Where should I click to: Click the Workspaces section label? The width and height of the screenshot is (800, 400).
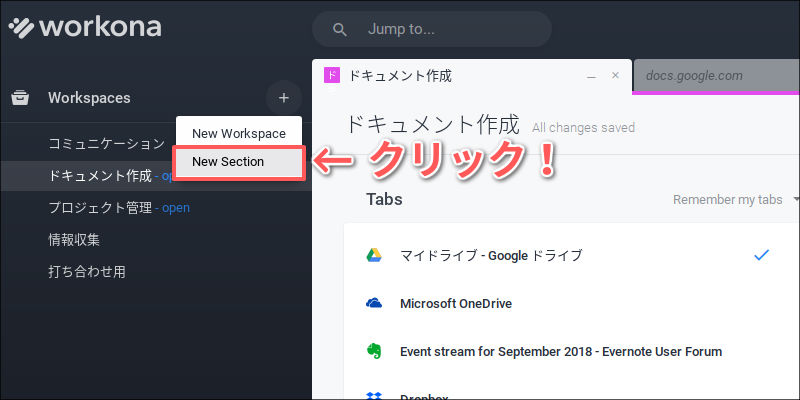[x=89, y=97]
